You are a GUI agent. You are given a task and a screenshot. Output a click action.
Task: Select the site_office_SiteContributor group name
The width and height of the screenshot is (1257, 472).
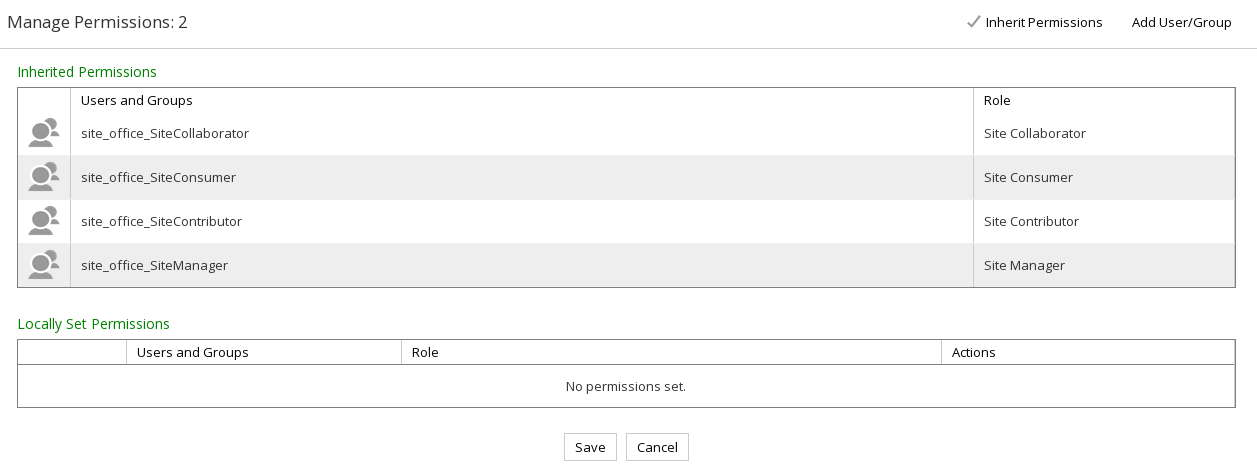pyautogui.click(x=161, y=221)
